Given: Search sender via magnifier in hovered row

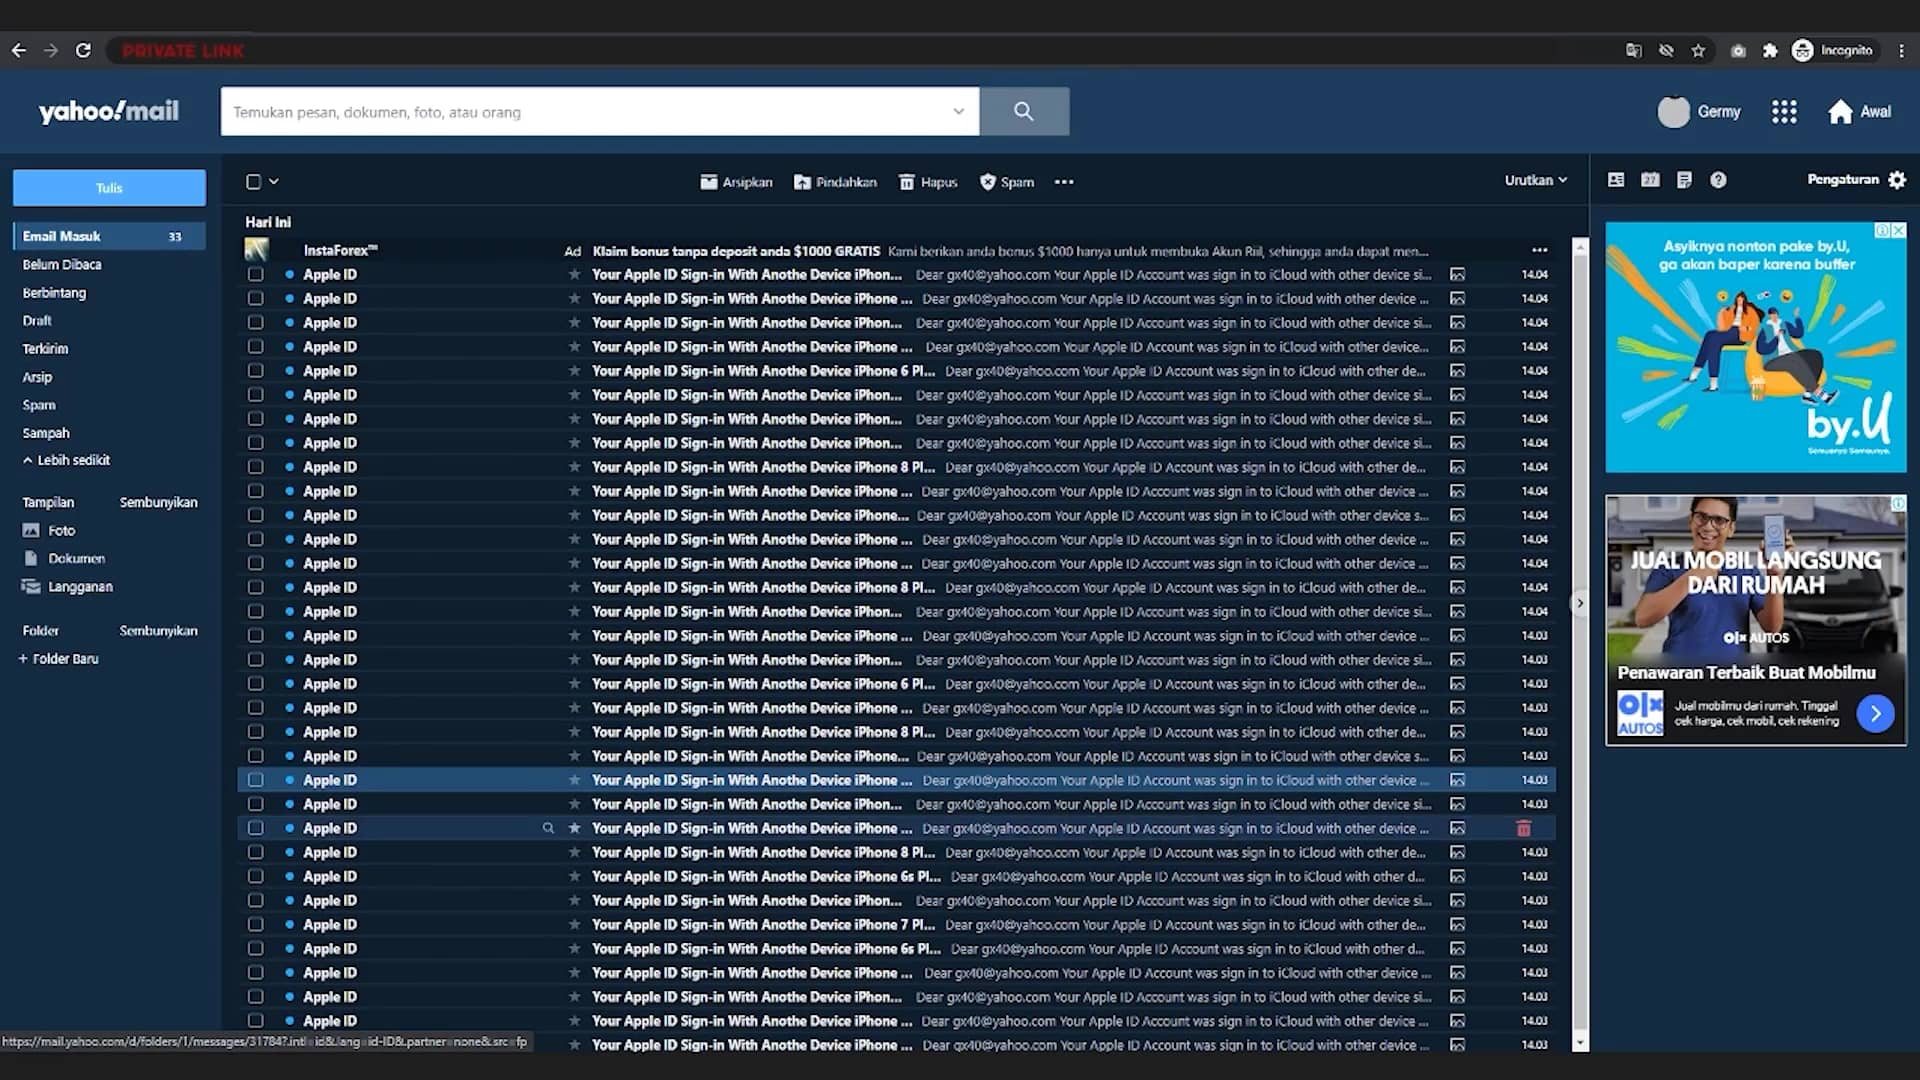Looking at the screenshot, I should (x=548, y=828).
